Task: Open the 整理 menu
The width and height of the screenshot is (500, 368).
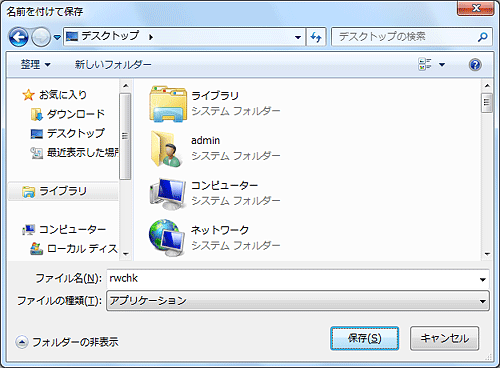Action: click(36, 64)
